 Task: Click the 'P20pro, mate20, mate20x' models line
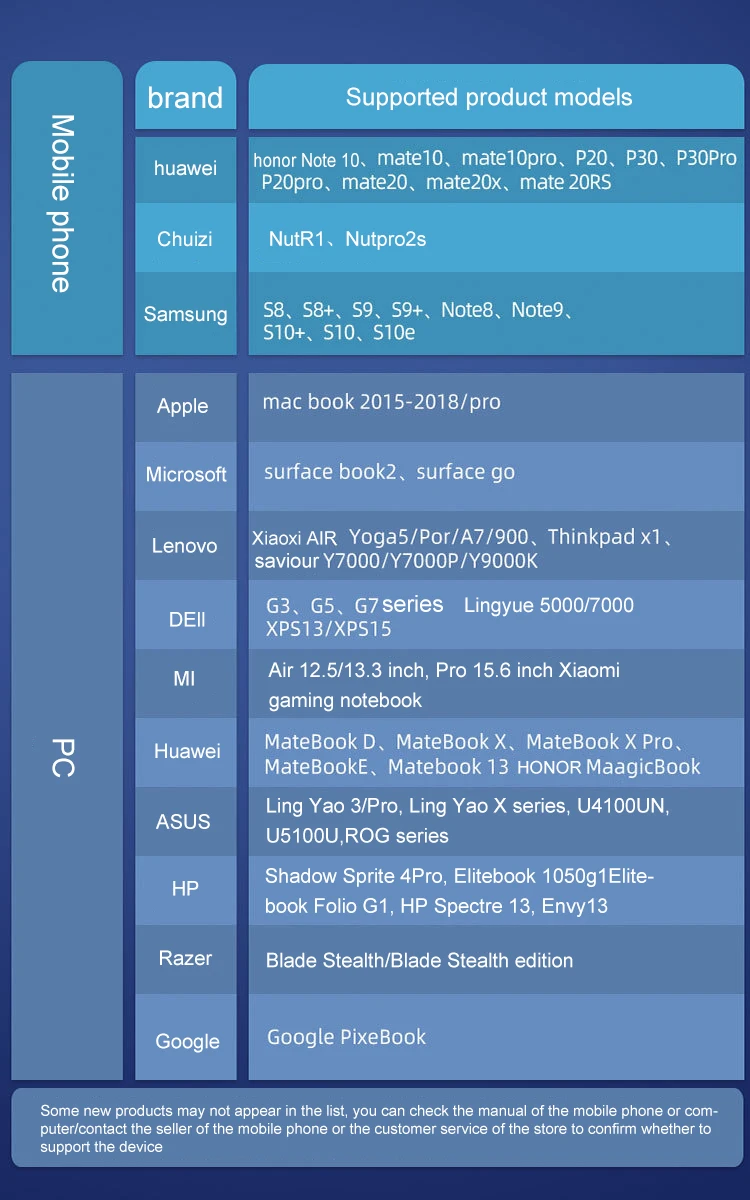tap(436, 182)
